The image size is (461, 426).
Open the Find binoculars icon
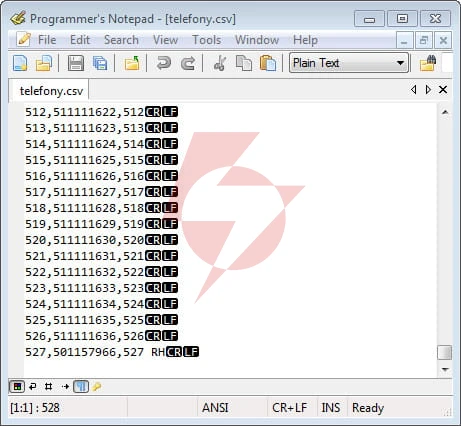(x=428, y=63)
